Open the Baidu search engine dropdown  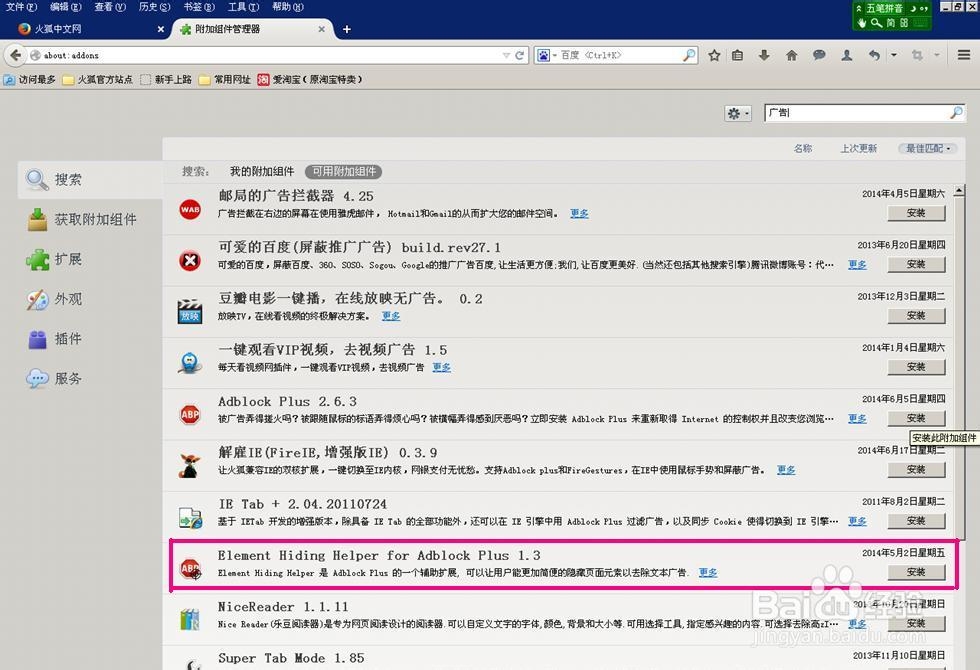[547, 55]
